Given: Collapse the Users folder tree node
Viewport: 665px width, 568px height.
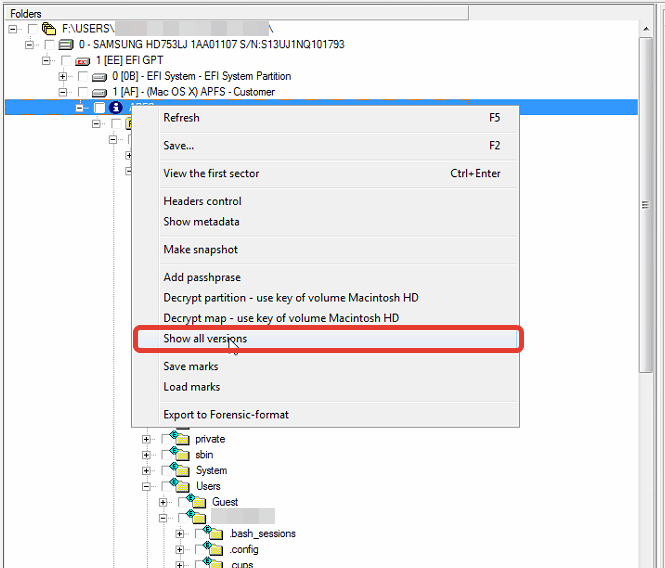Looking at the screenshot, I should point(147,486).
